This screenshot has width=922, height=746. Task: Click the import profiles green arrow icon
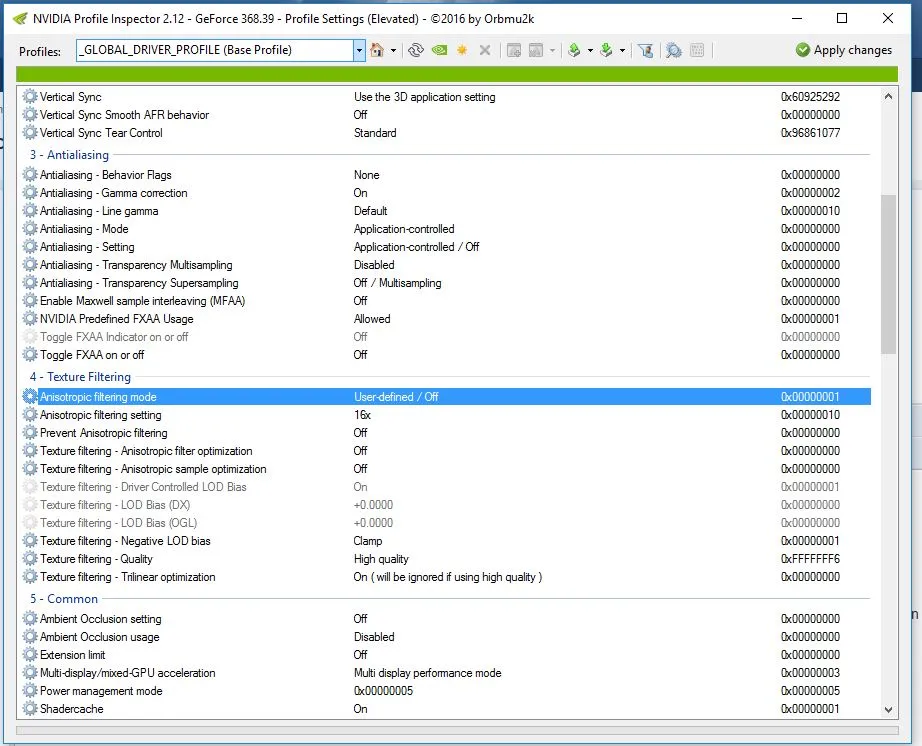click(606, 51)
